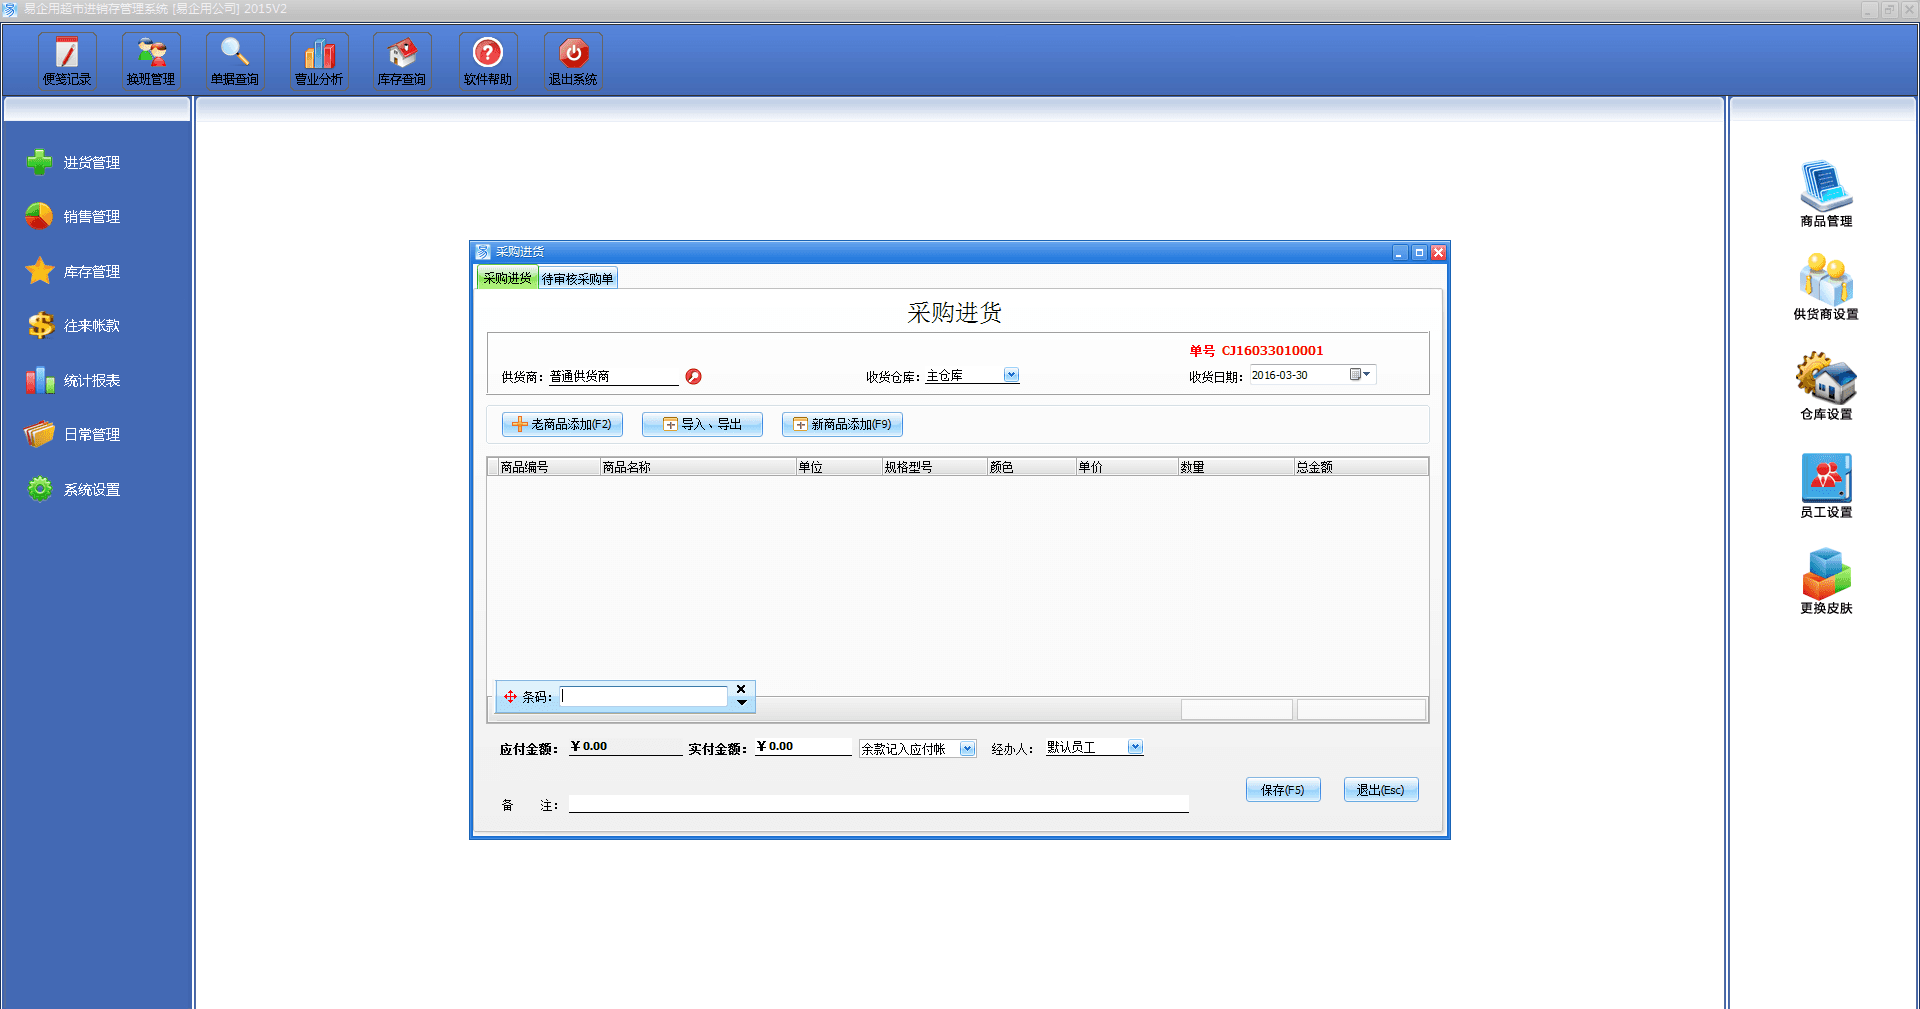Click the 老商品添加(F2) button
Screen dimensions: 1920x1009
pyautogui.click(x=562, y=425)
